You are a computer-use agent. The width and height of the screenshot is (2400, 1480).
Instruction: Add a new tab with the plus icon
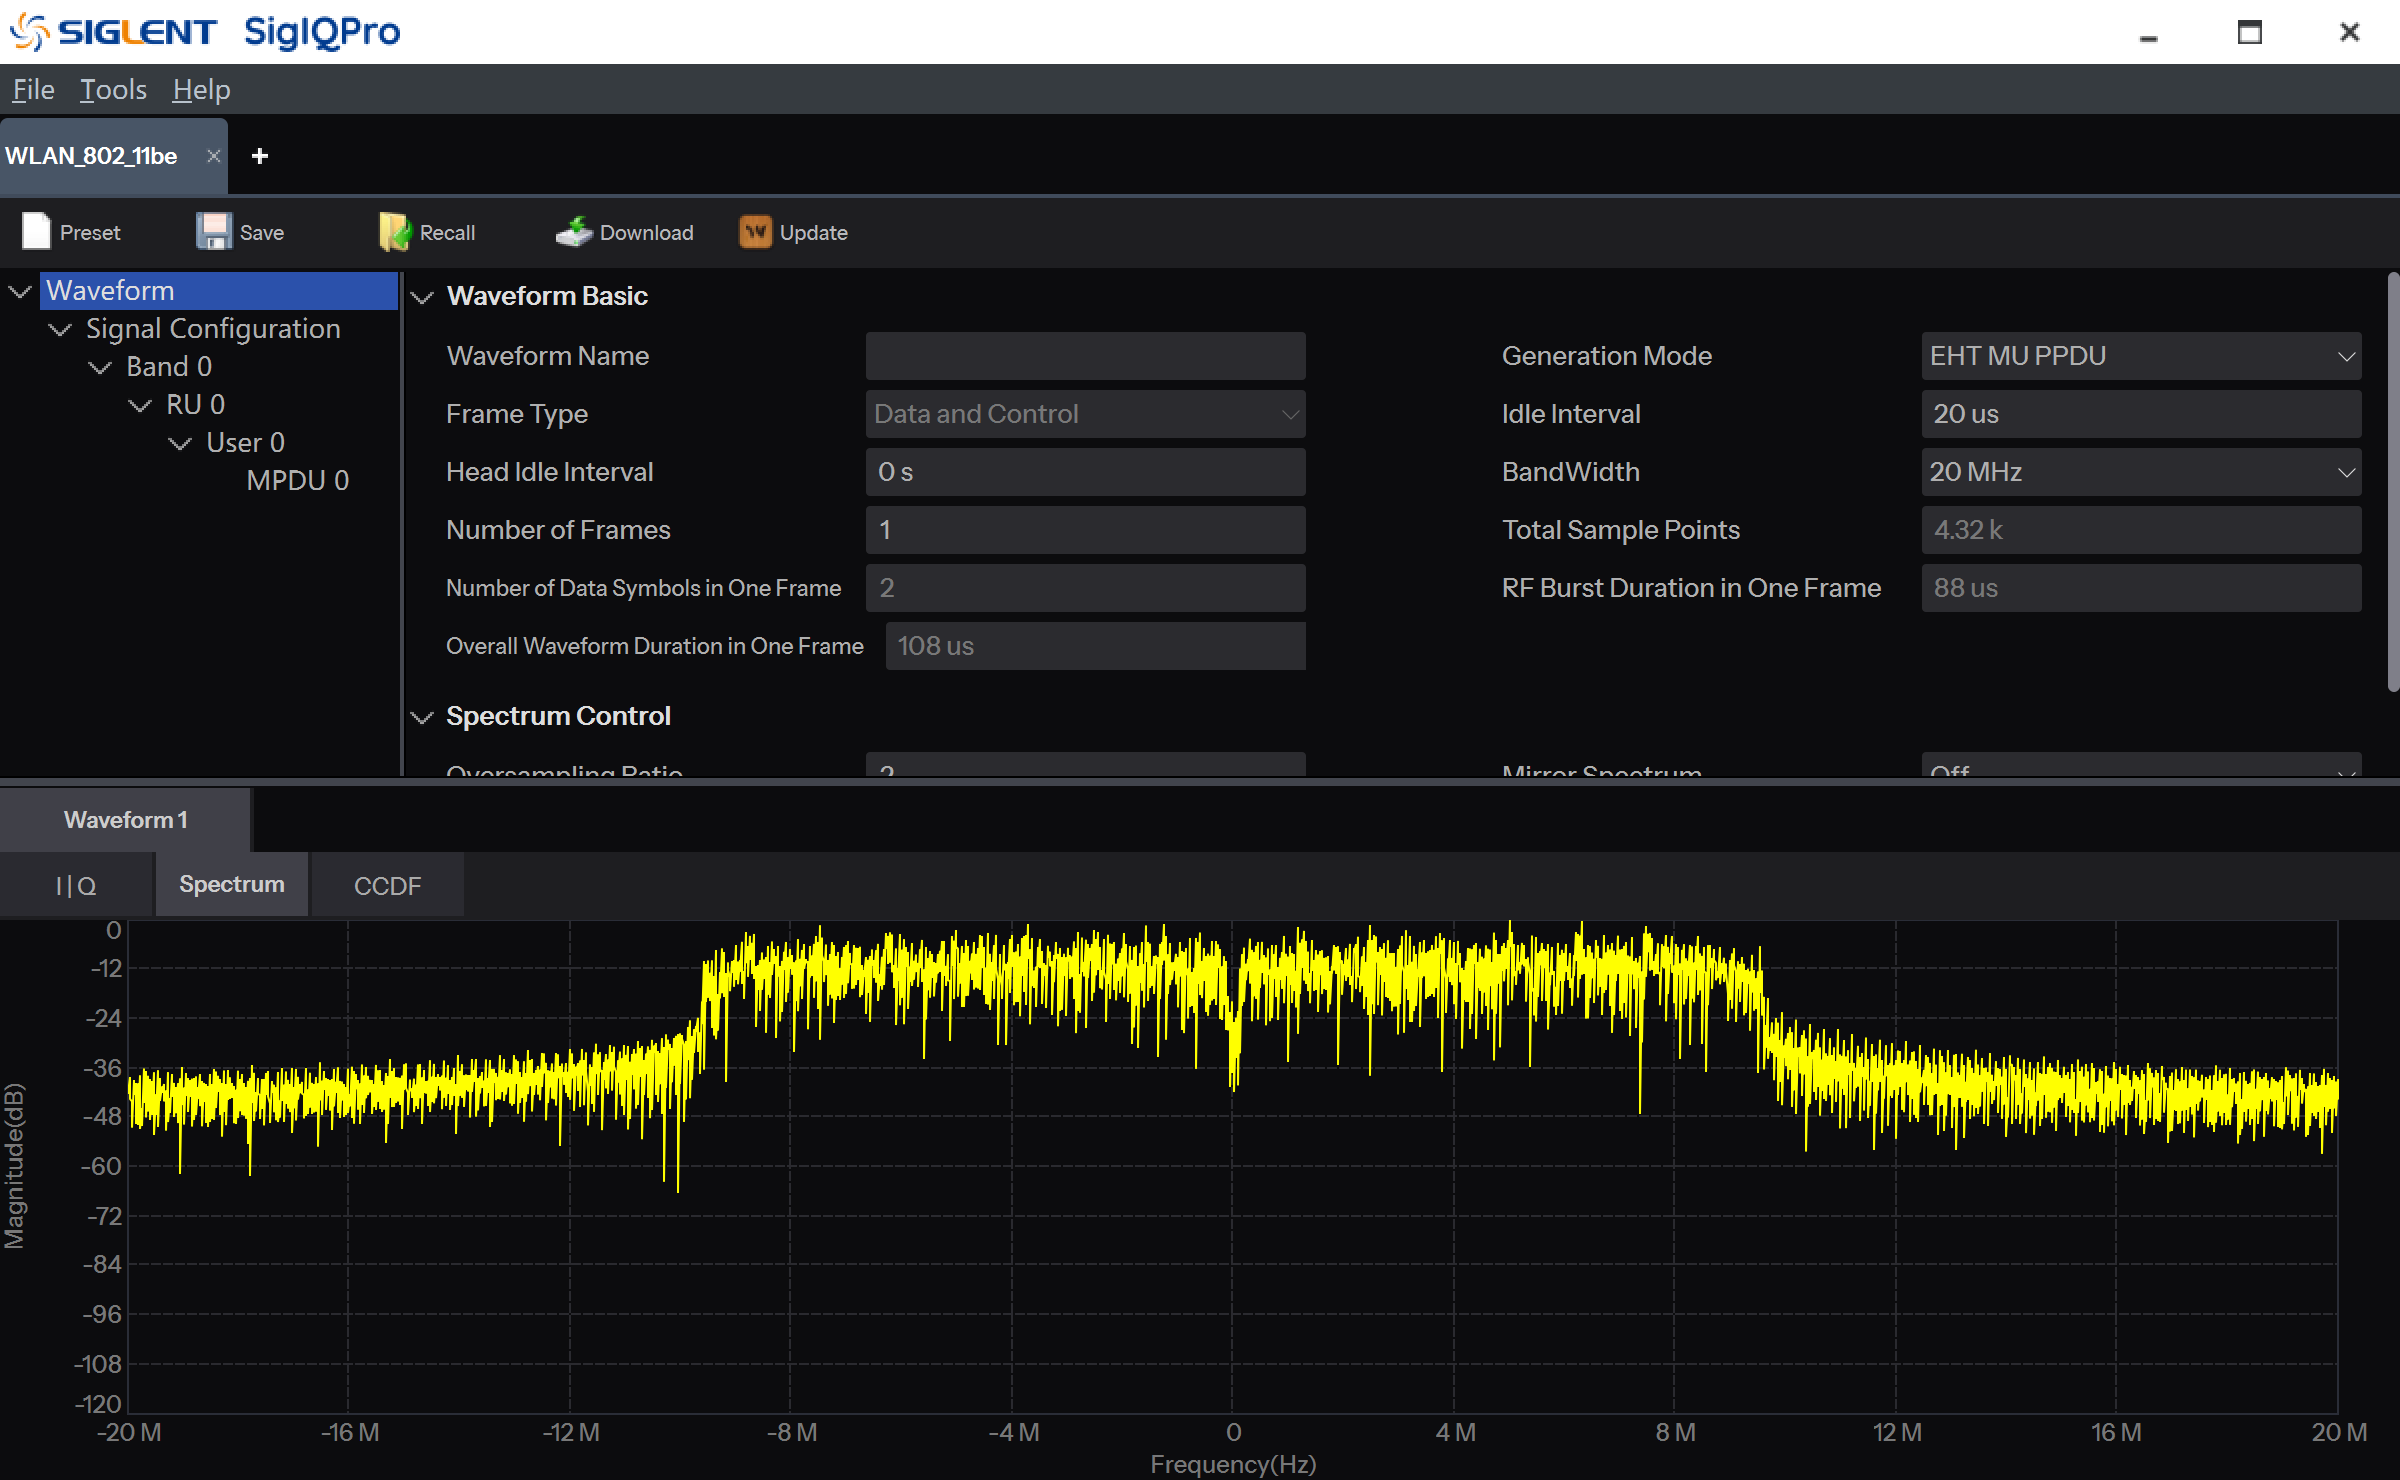(260, 156)
